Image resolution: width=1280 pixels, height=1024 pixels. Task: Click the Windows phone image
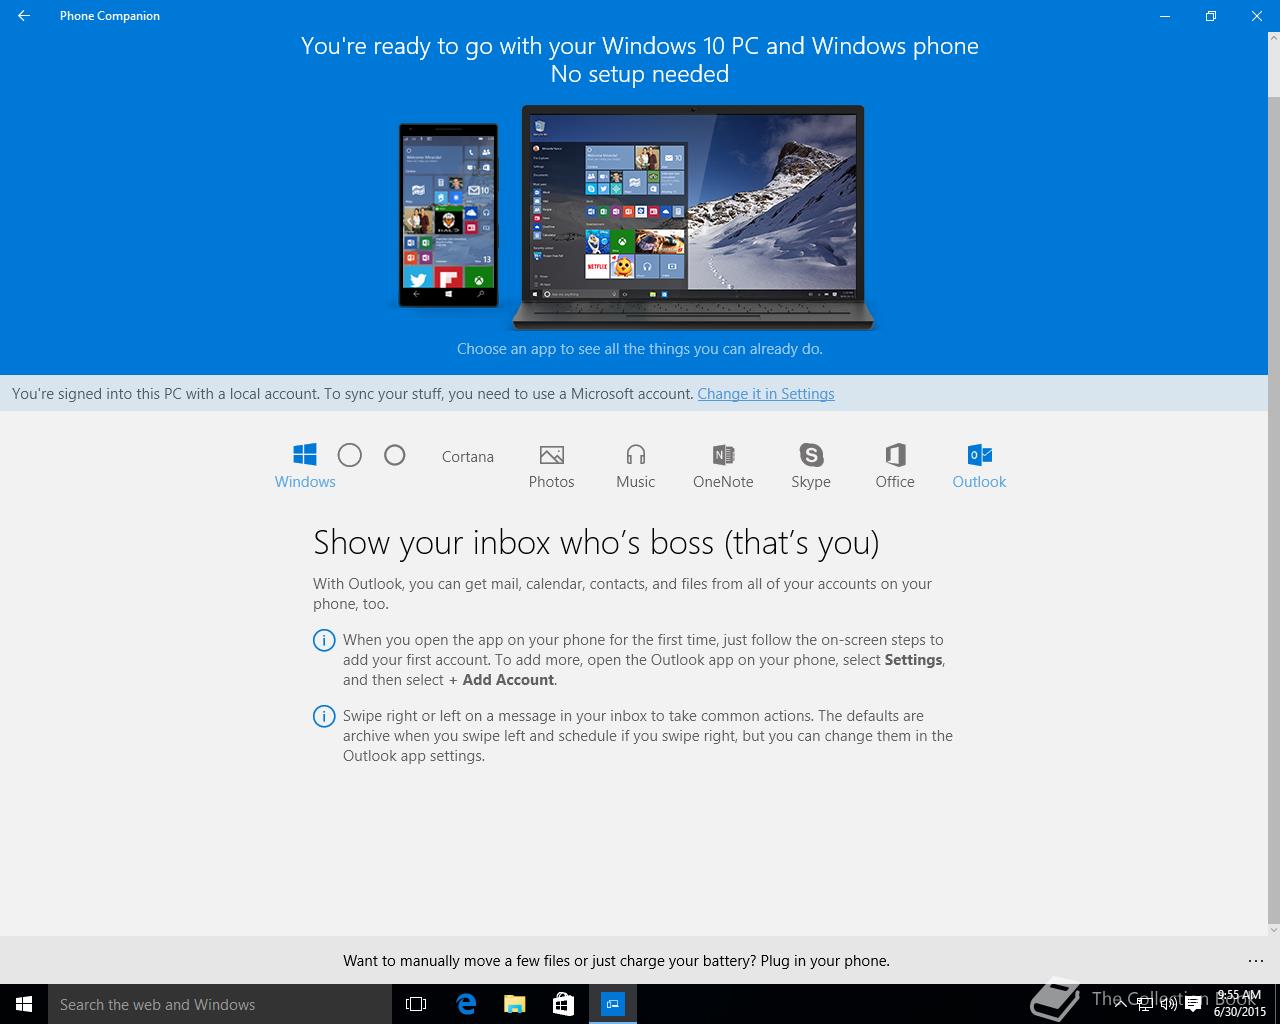pyautogui.click(x=448, y=215)
